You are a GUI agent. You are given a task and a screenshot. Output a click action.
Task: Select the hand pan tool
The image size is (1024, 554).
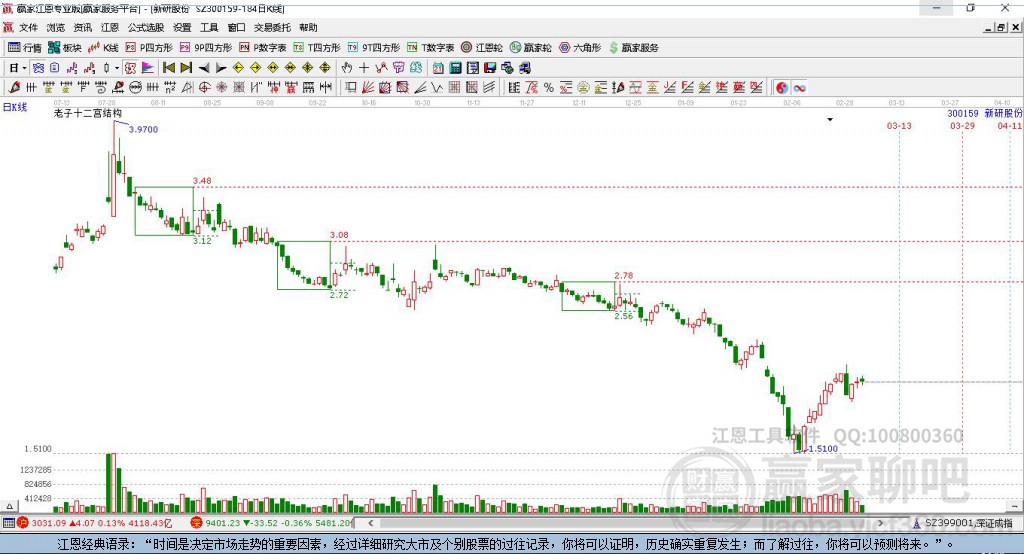point(347,68)
